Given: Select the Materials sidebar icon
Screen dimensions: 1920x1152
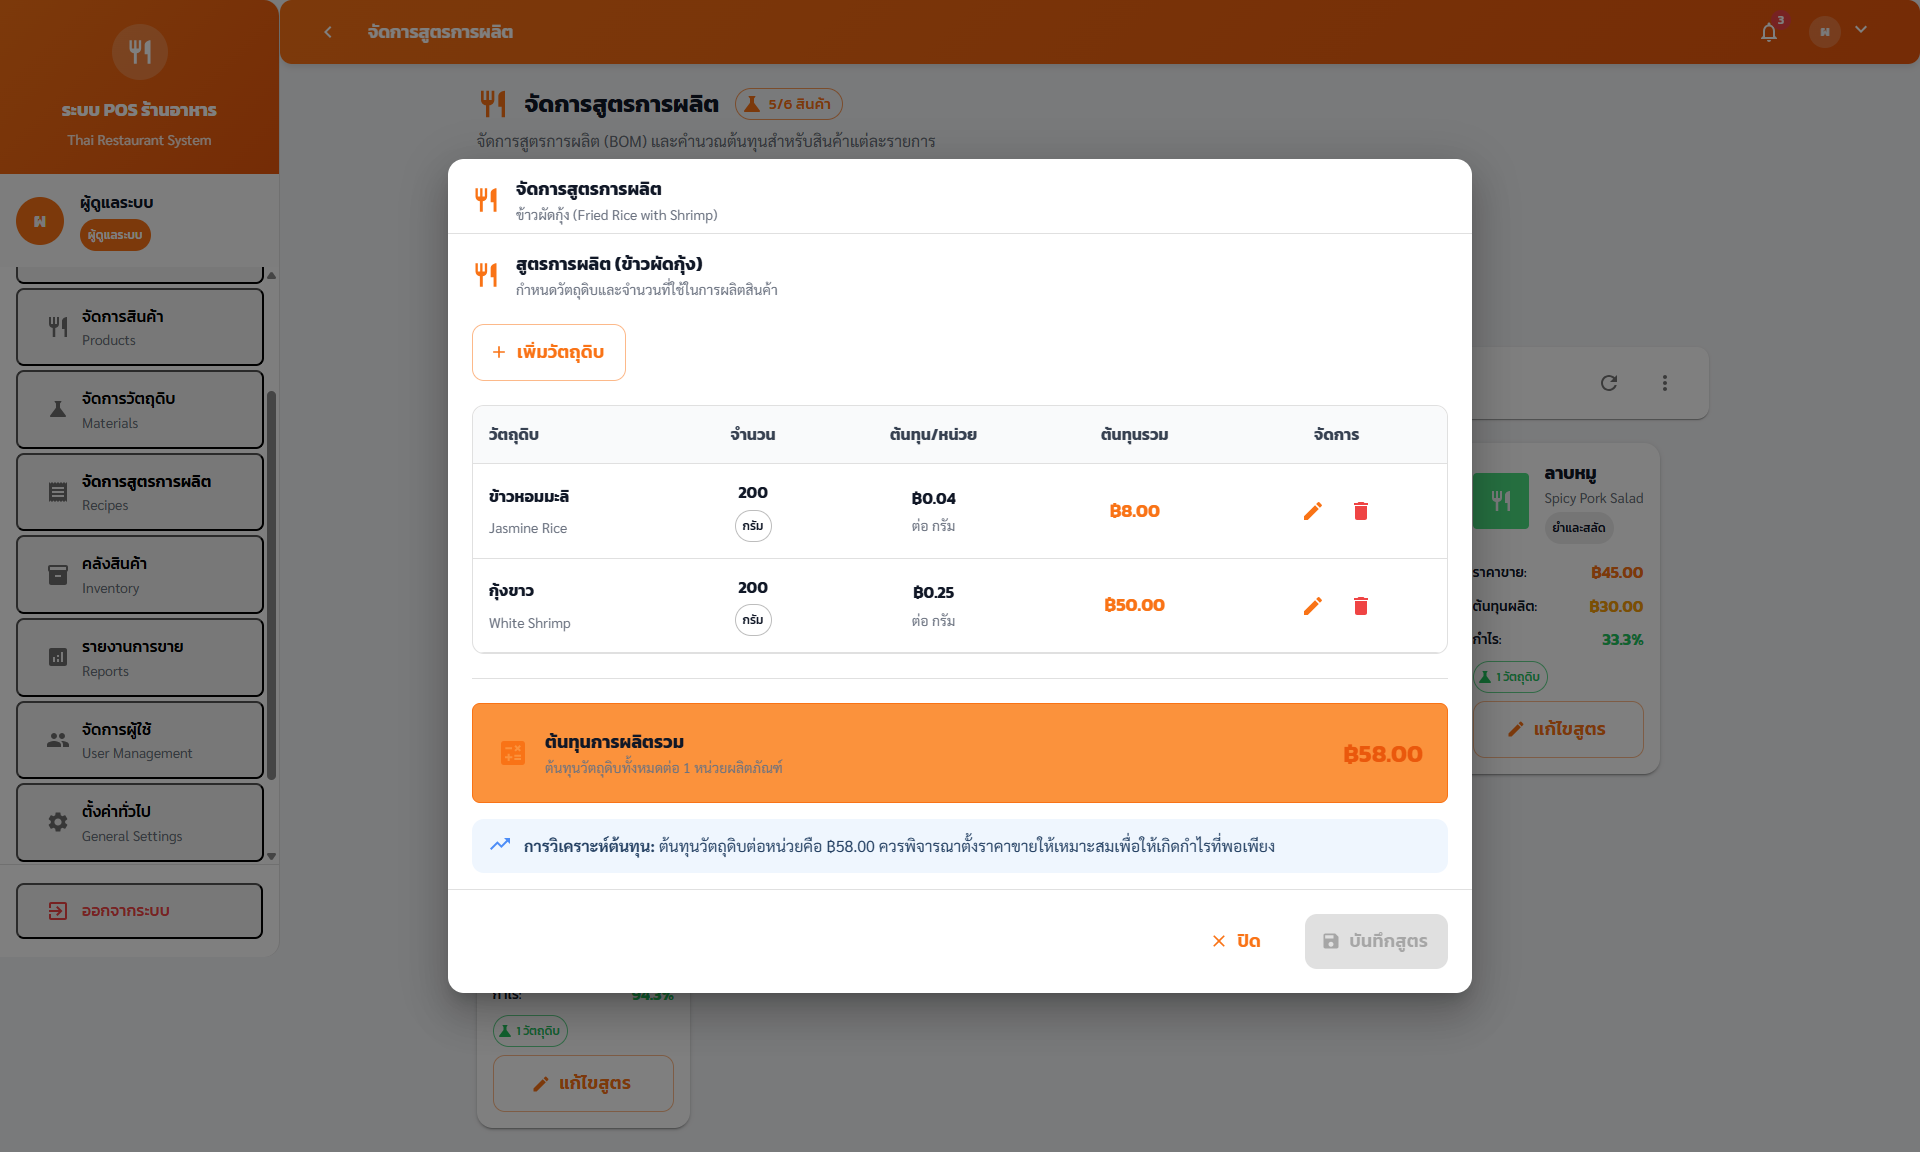Looking at the screenshot, I should 57,409.
